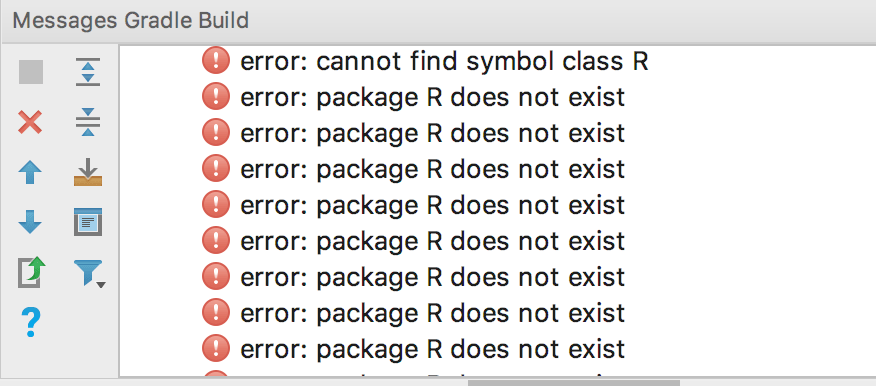876x386 pixels.
Task: Click red error icon on second message row
Action: tap(216, 97)
